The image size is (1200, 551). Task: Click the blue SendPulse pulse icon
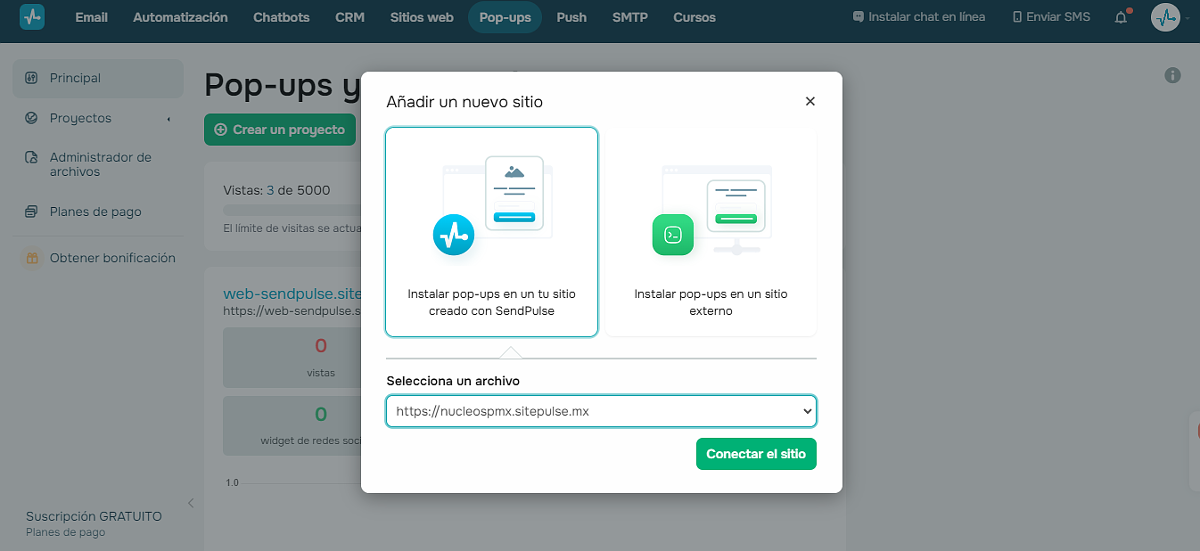click(453, 235)
